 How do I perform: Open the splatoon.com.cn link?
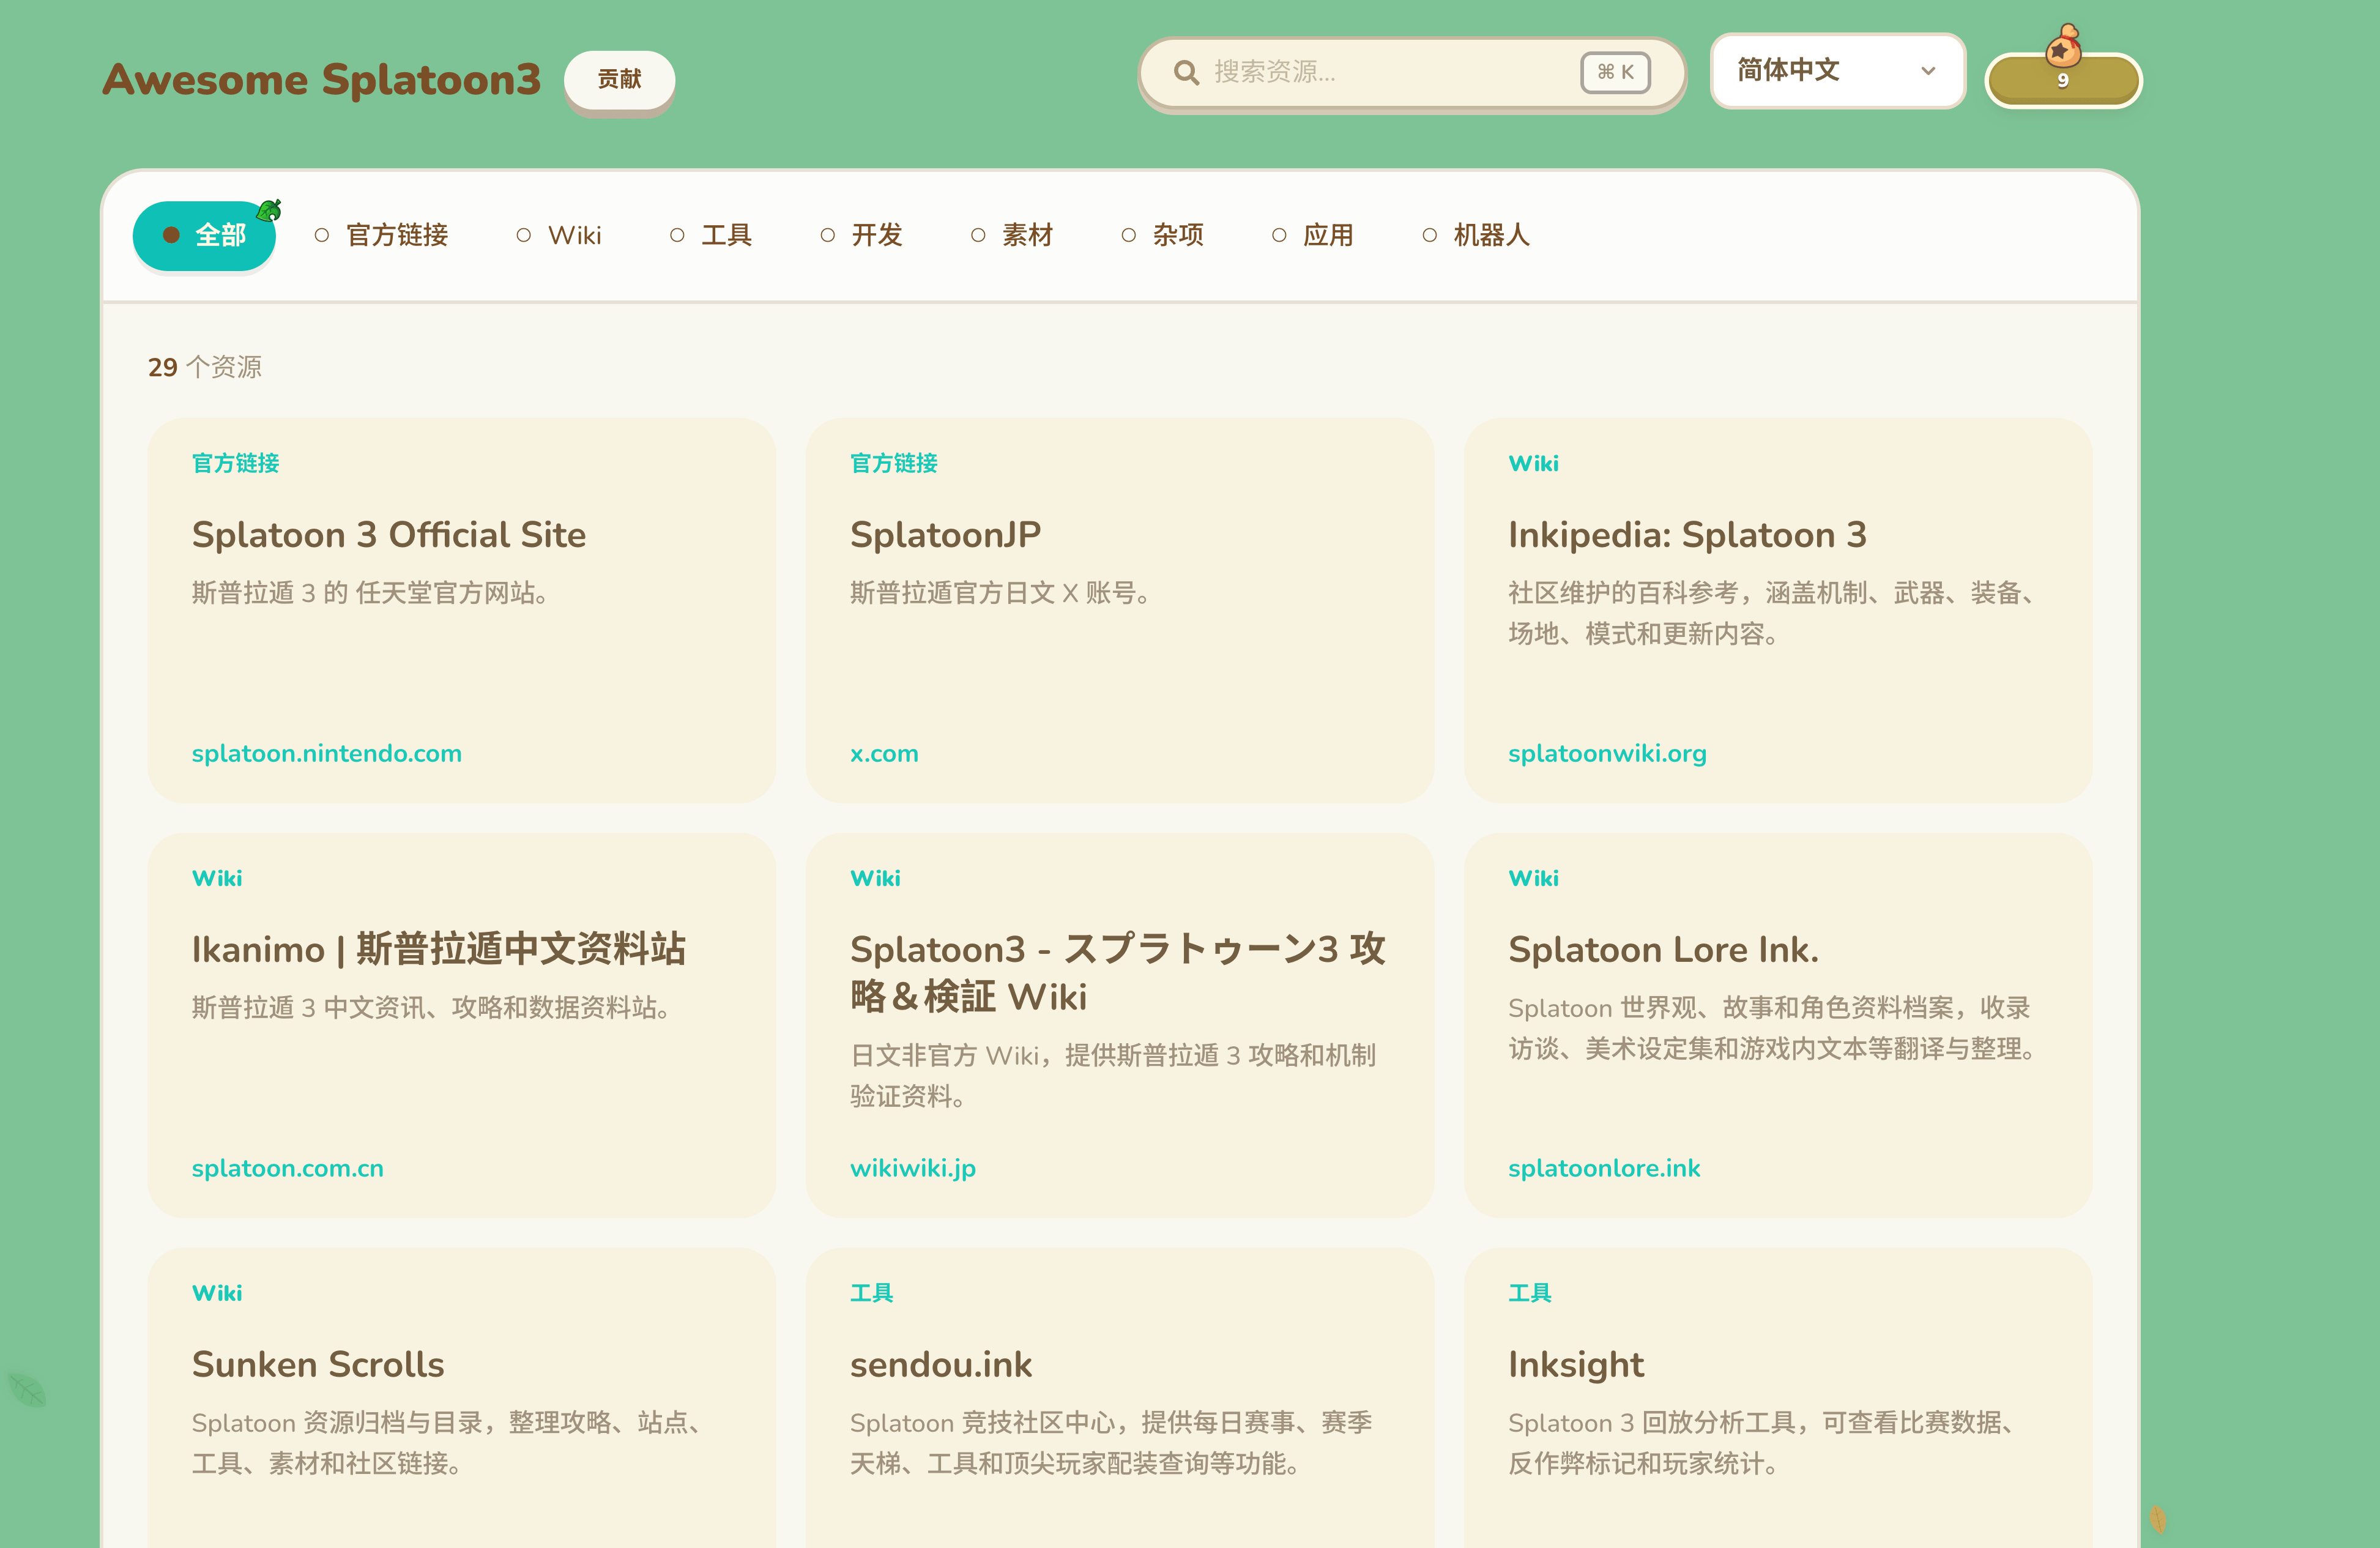(x=288, y=1168)
